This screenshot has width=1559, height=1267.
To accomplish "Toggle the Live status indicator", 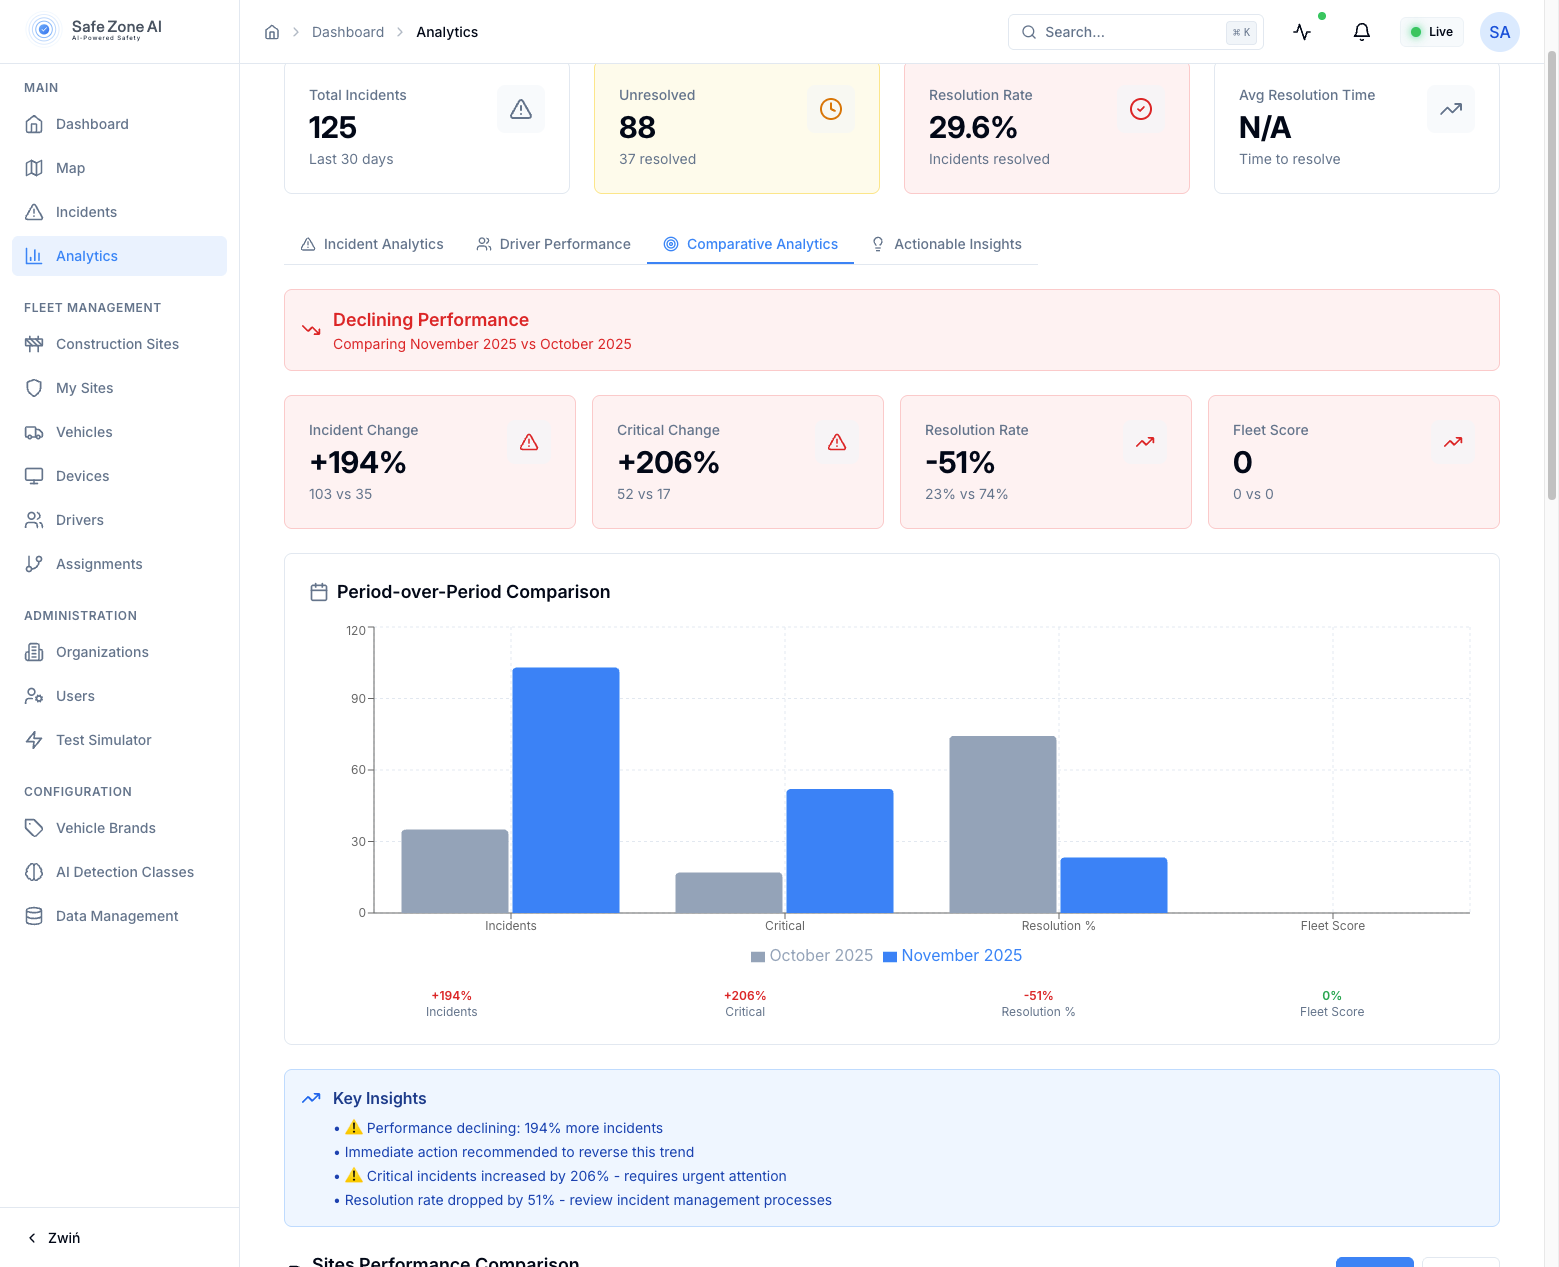I will [x=1431, y=31].
